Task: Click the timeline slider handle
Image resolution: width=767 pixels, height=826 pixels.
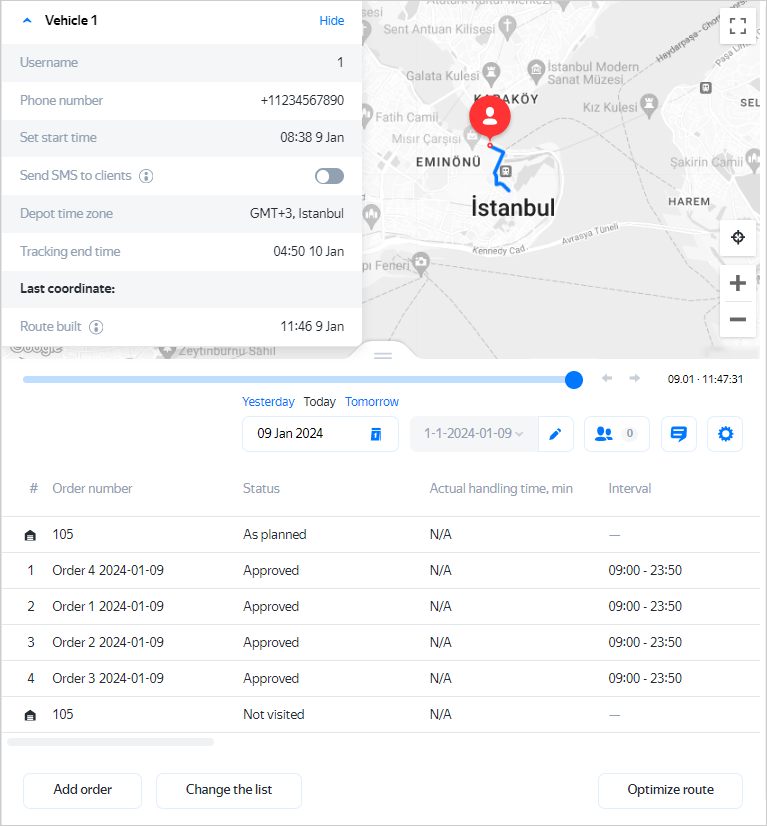Action: pyautogui.click(x=574, y=380)
